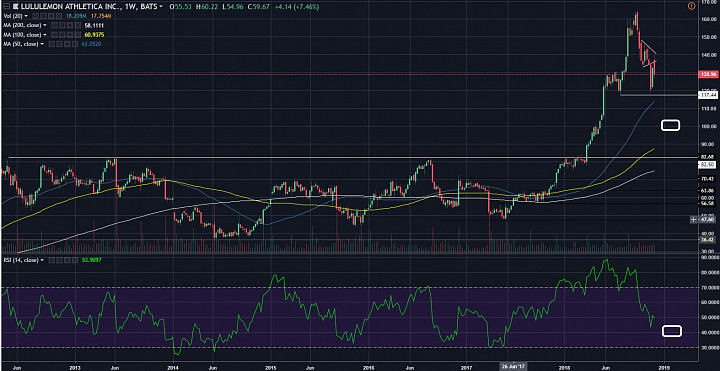Click the 100.00 label on price scale
The image size is (720, 371).
pyautogui.click(x=709, y=126)
